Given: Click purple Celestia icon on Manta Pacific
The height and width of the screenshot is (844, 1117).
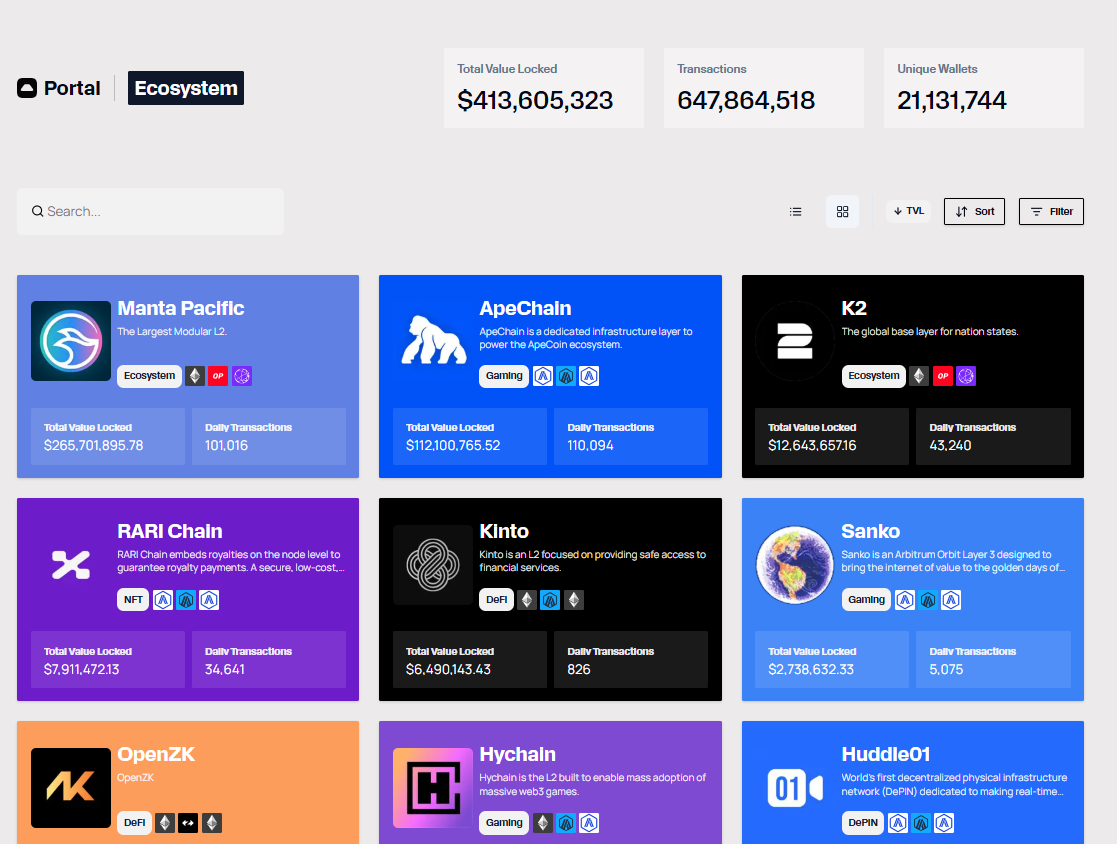Looking at the screenshot, I should coord(242,376).
